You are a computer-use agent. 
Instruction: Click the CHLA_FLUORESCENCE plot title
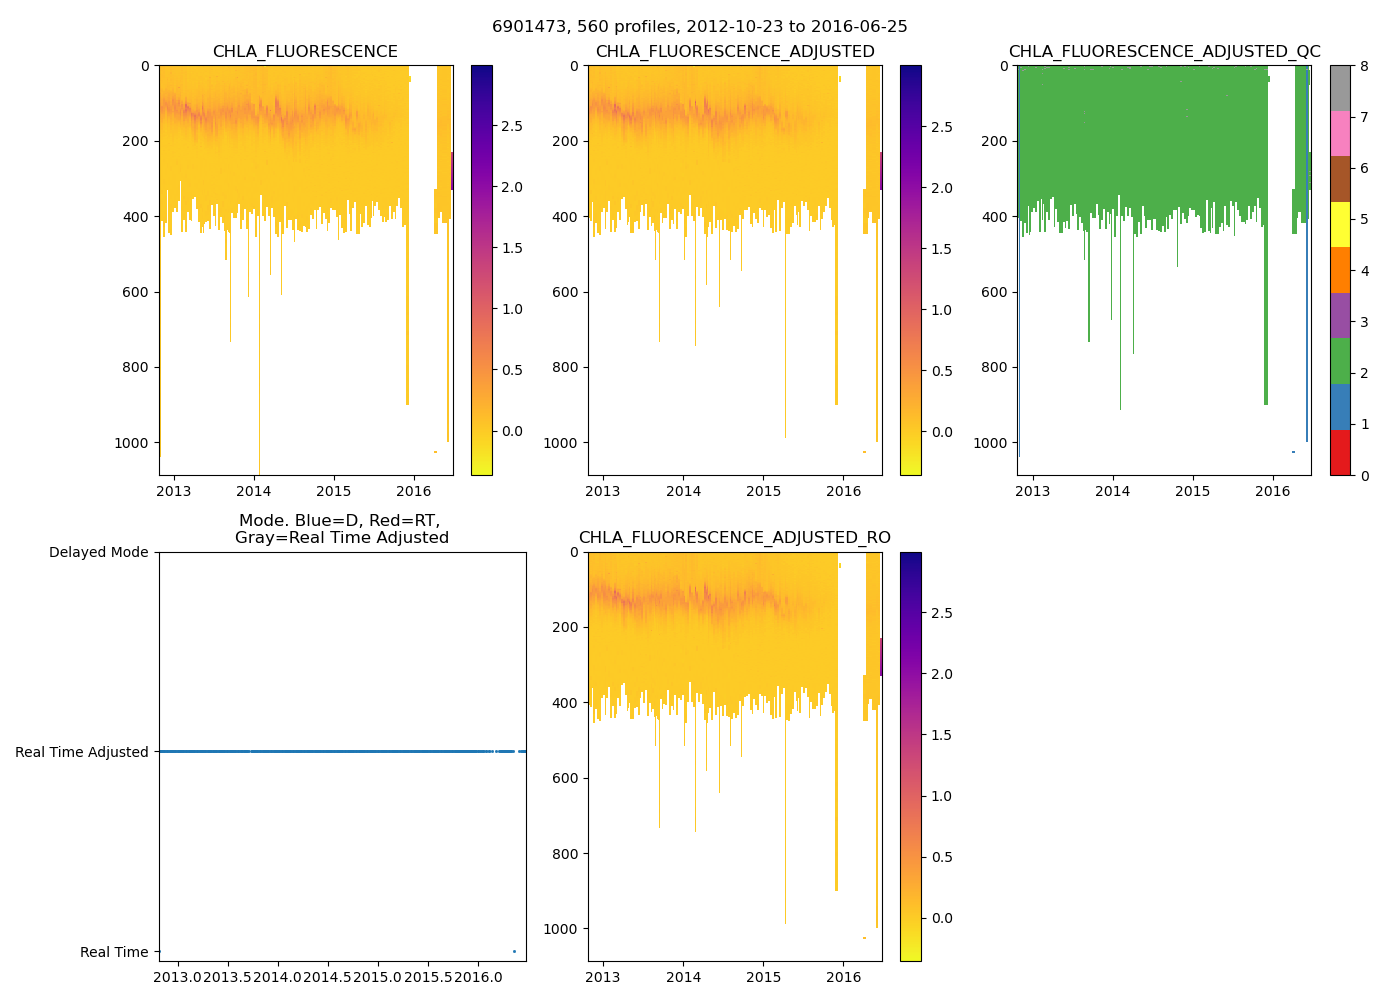point(305,52)
